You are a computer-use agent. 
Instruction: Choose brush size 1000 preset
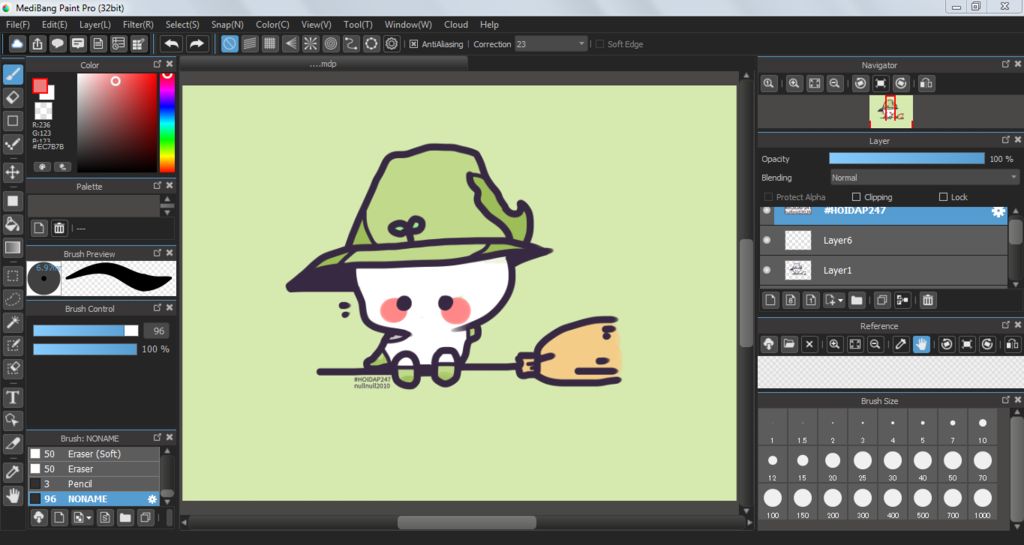coord(982,503)
